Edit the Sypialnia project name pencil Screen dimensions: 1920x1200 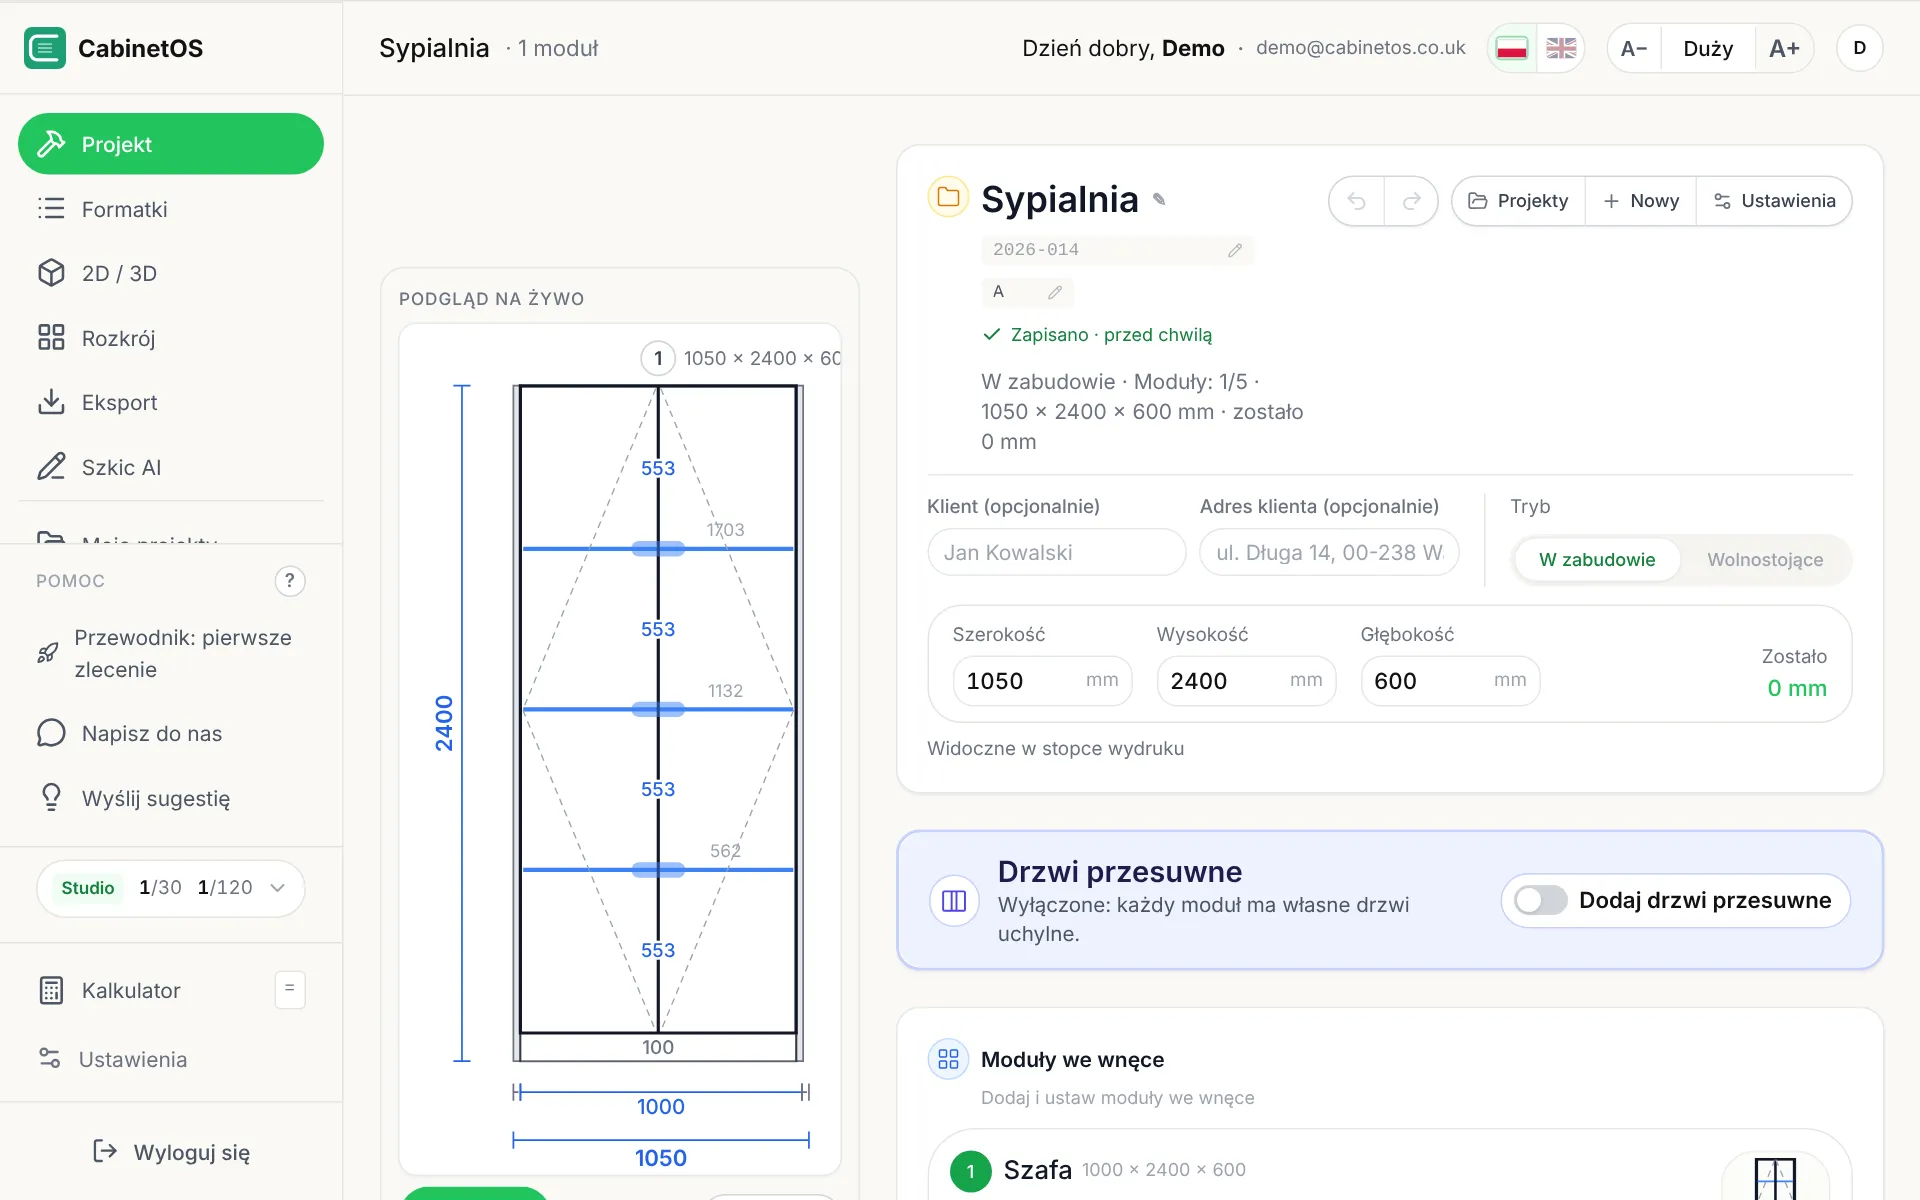(1159, 199)
